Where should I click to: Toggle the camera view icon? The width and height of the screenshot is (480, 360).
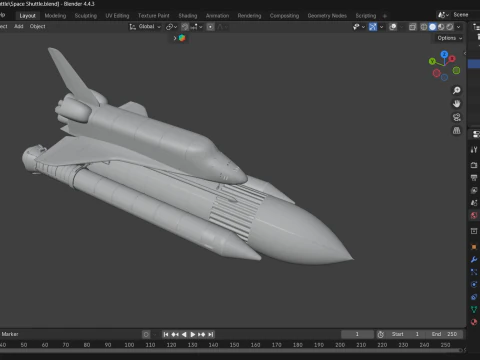pos(457,117)
